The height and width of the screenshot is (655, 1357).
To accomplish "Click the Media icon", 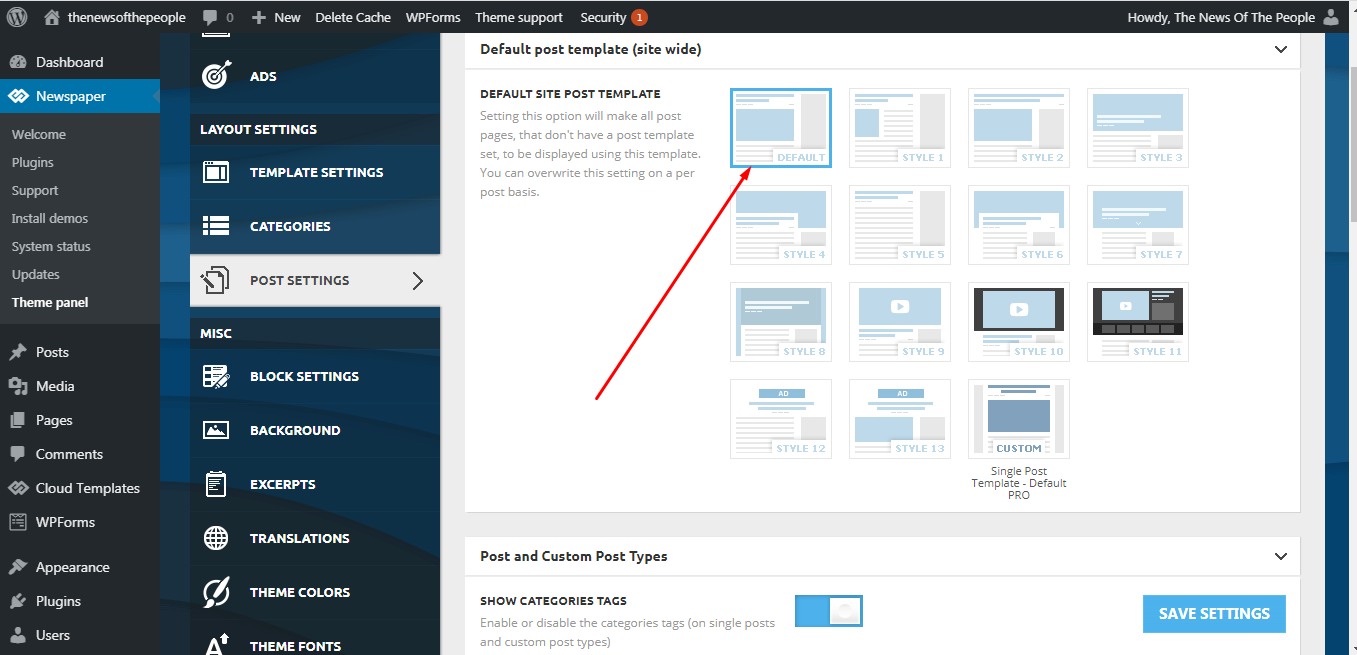I will [18, 386].
